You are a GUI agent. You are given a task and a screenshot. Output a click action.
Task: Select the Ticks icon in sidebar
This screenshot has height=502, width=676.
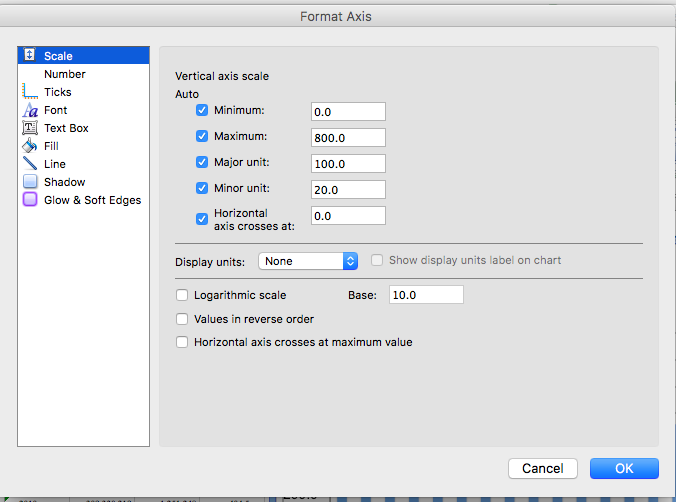pyautogui.click(x=30, y=92)
